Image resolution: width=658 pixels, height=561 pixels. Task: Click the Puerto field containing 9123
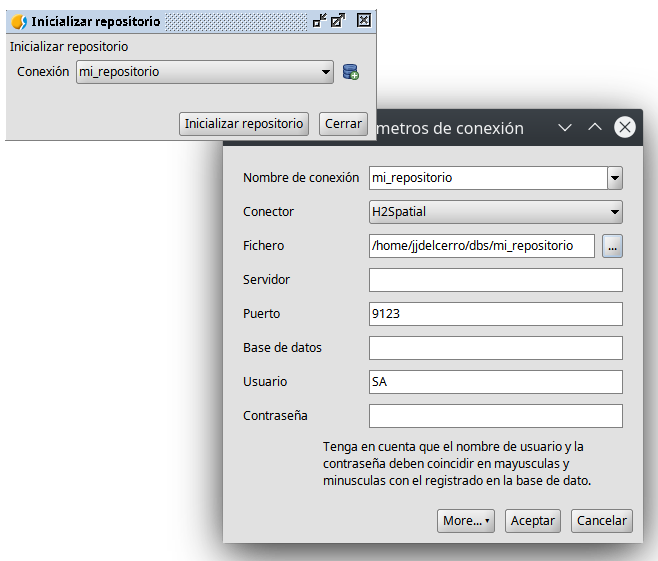(495, 314)
